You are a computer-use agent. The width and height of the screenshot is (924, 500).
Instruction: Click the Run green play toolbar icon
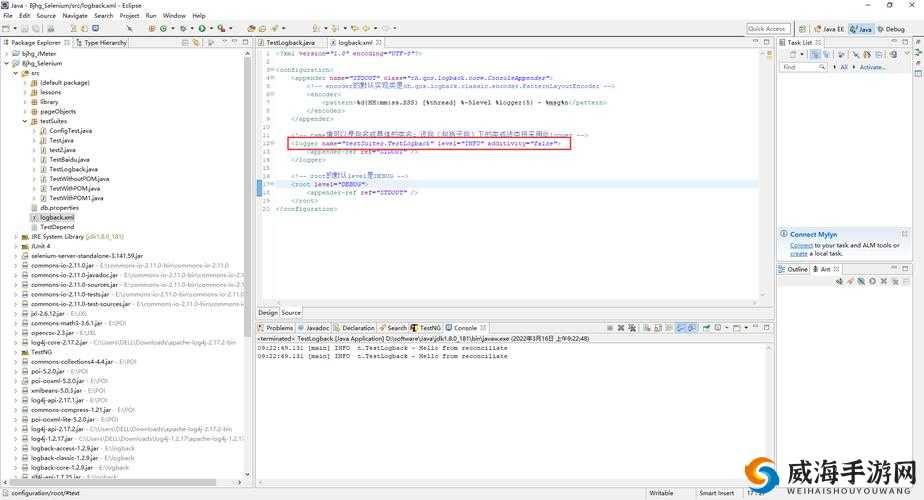(202, 28)
